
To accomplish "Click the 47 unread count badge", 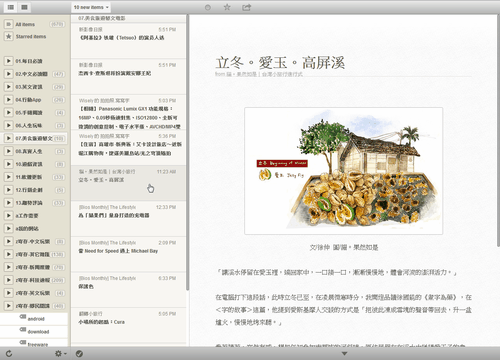I will (58, 74).
